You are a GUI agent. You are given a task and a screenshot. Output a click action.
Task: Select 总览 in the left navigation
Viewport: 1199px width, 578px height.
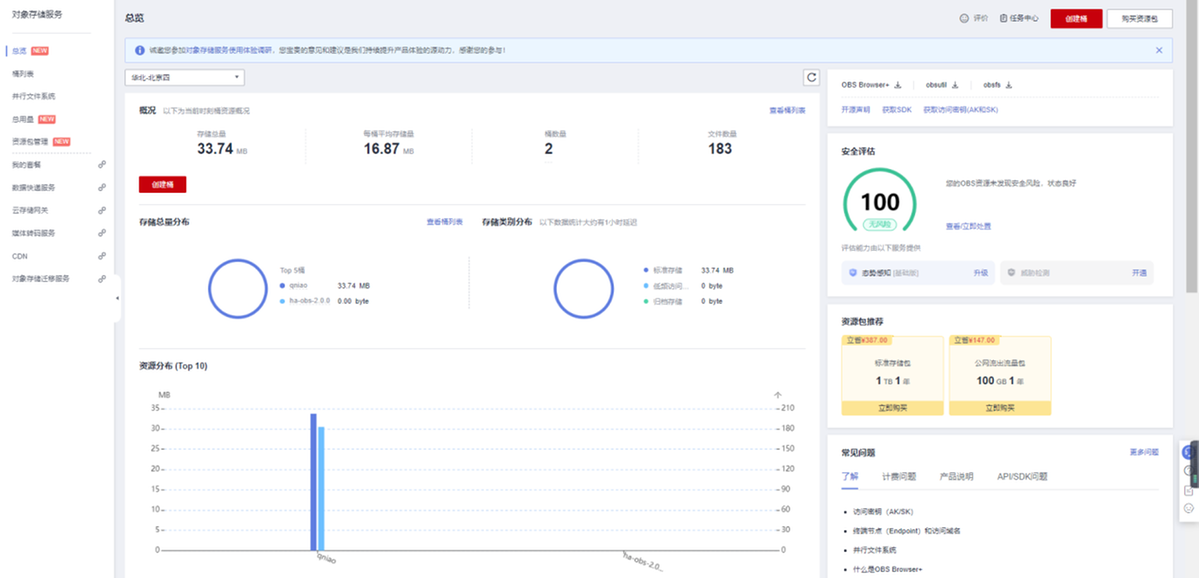pyautogui.click(x=20, y=51)
